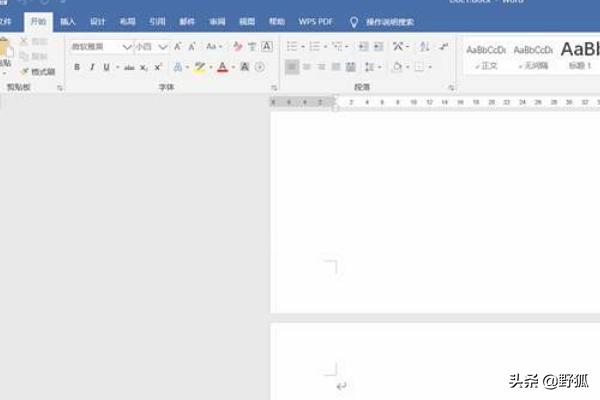Toggle Superscript formatting
This screenshot has width=600, height=400.
tap(158, 67)
